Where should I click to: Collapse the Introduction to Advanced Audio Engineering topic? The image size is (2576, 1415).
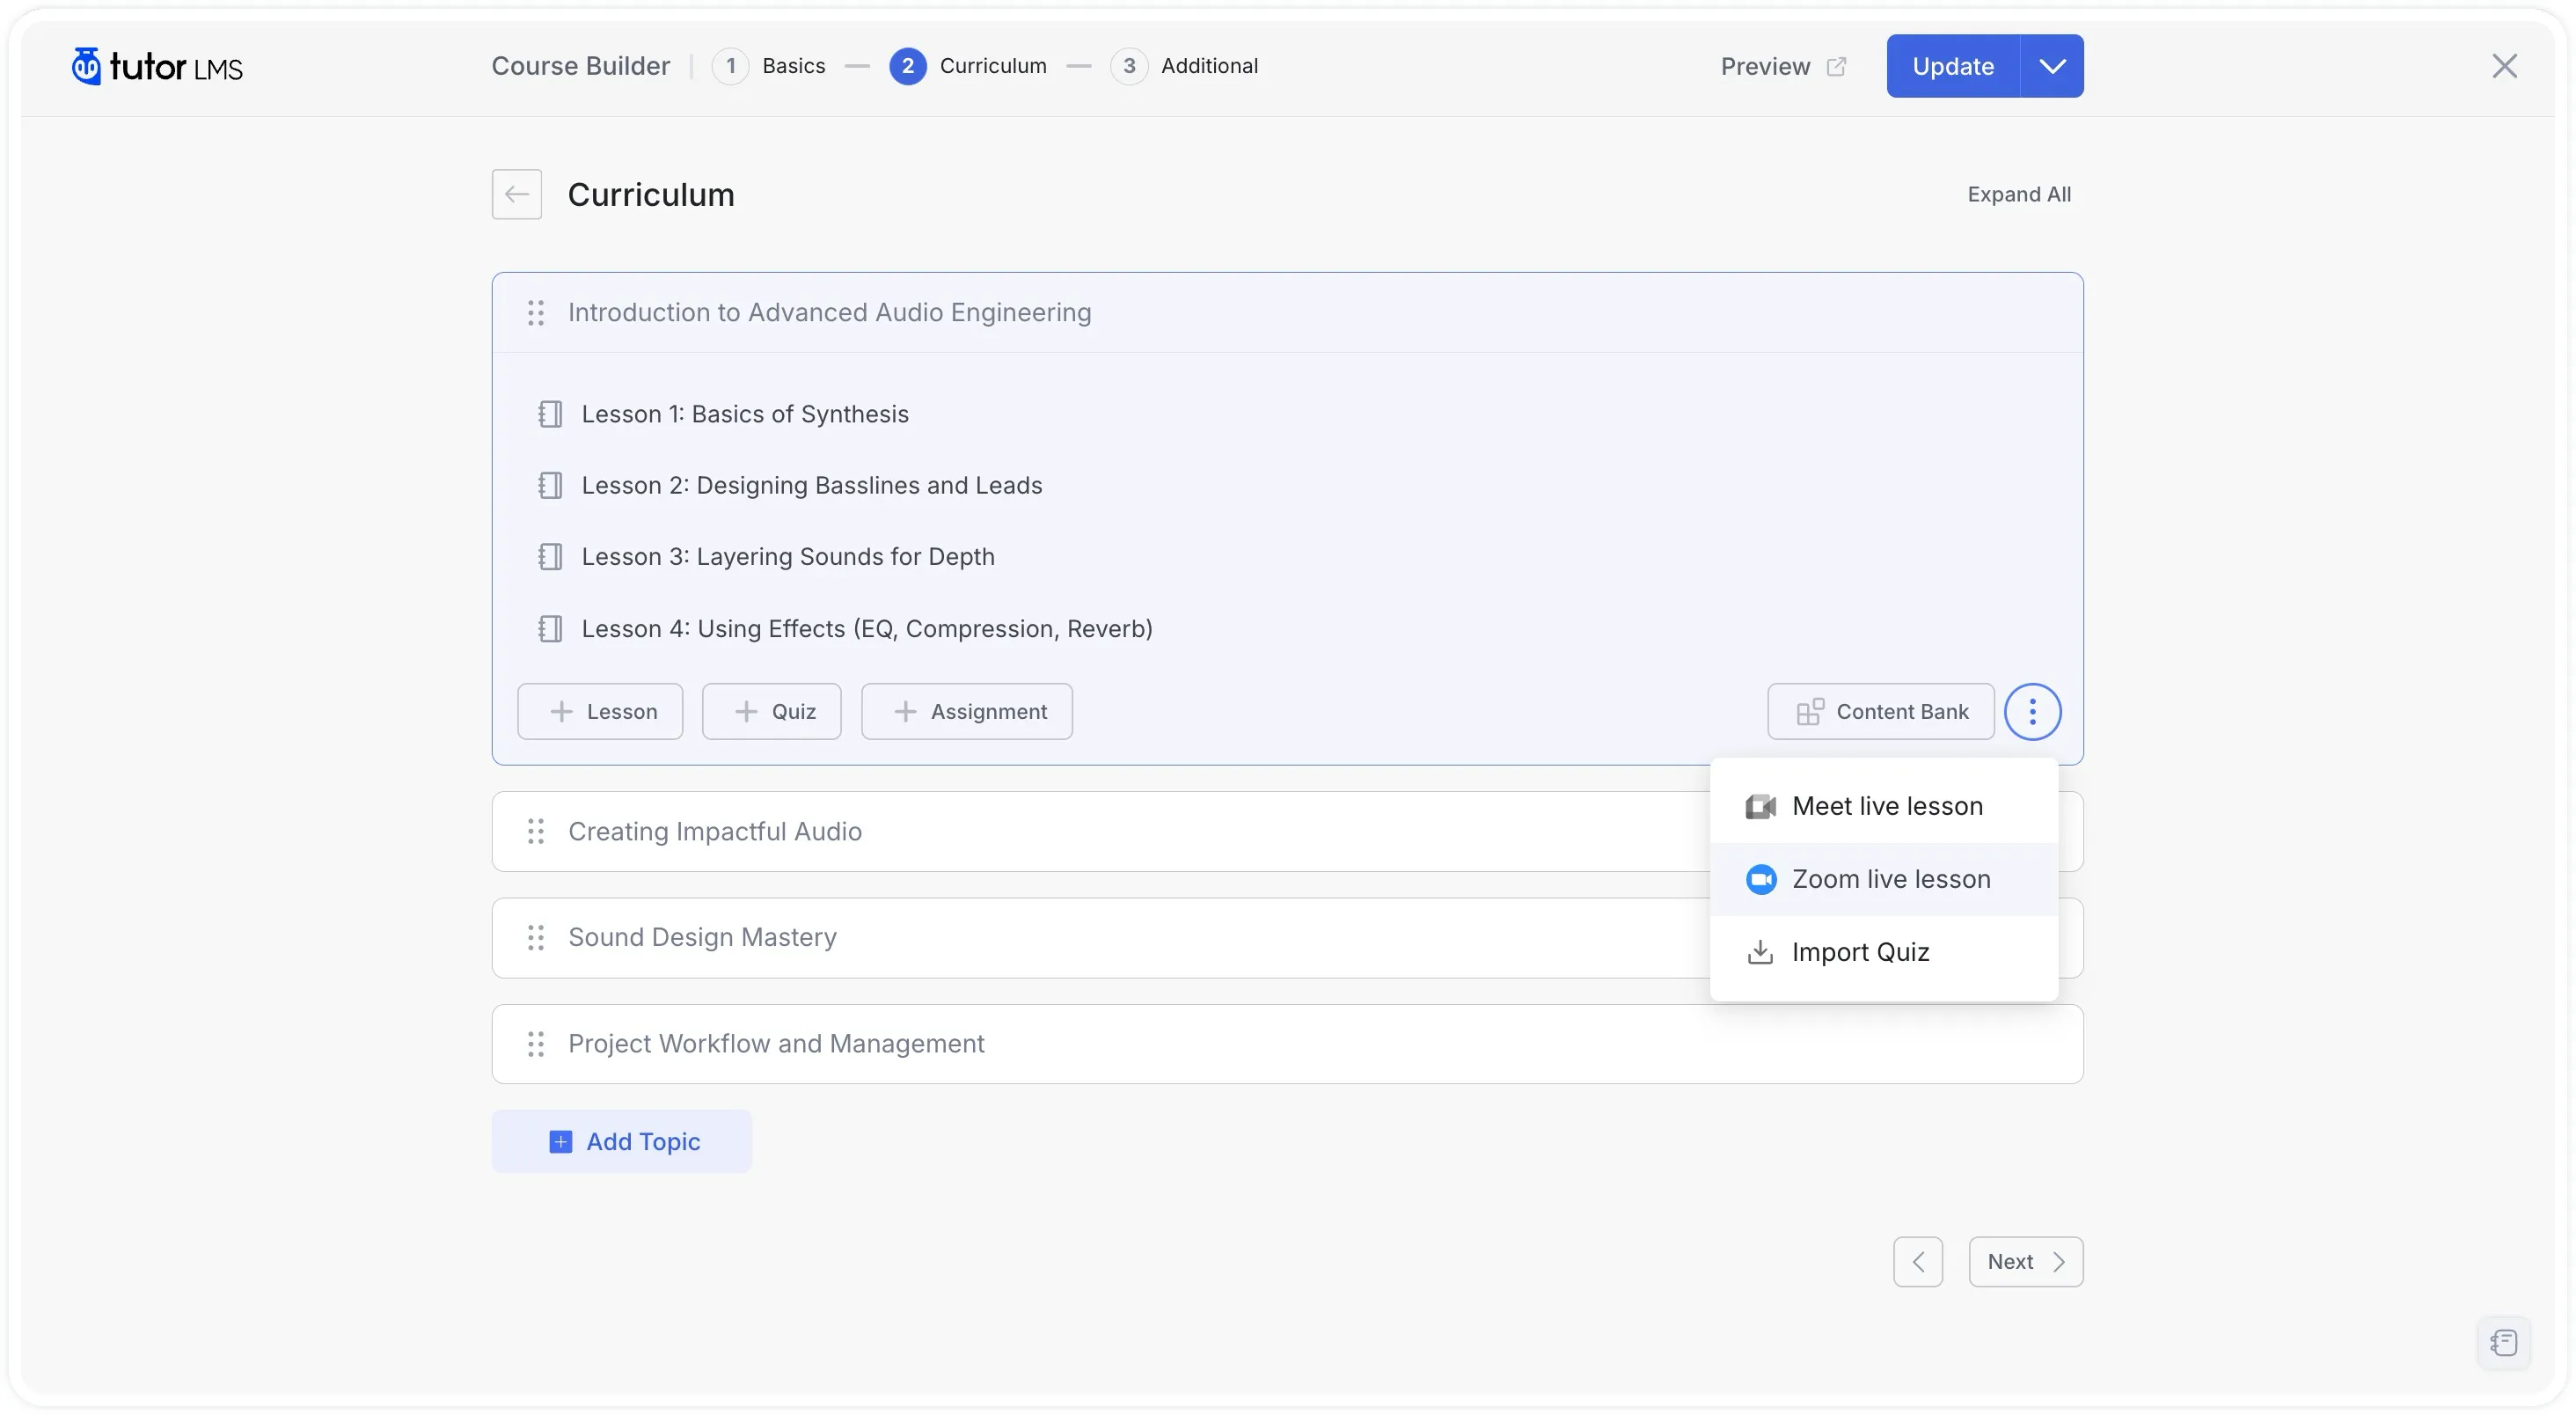pyautogui.click(x=1287, y=313)
